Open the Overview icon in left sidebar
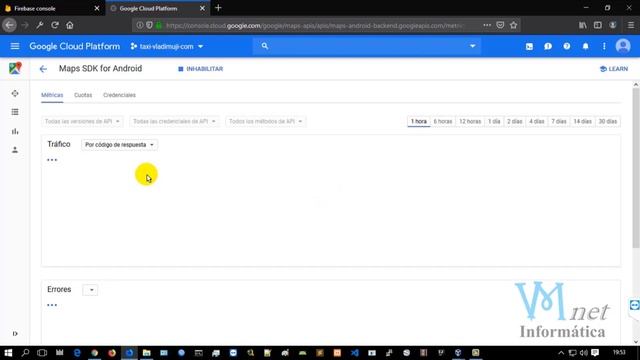640x360 pixels. [15, 93]
